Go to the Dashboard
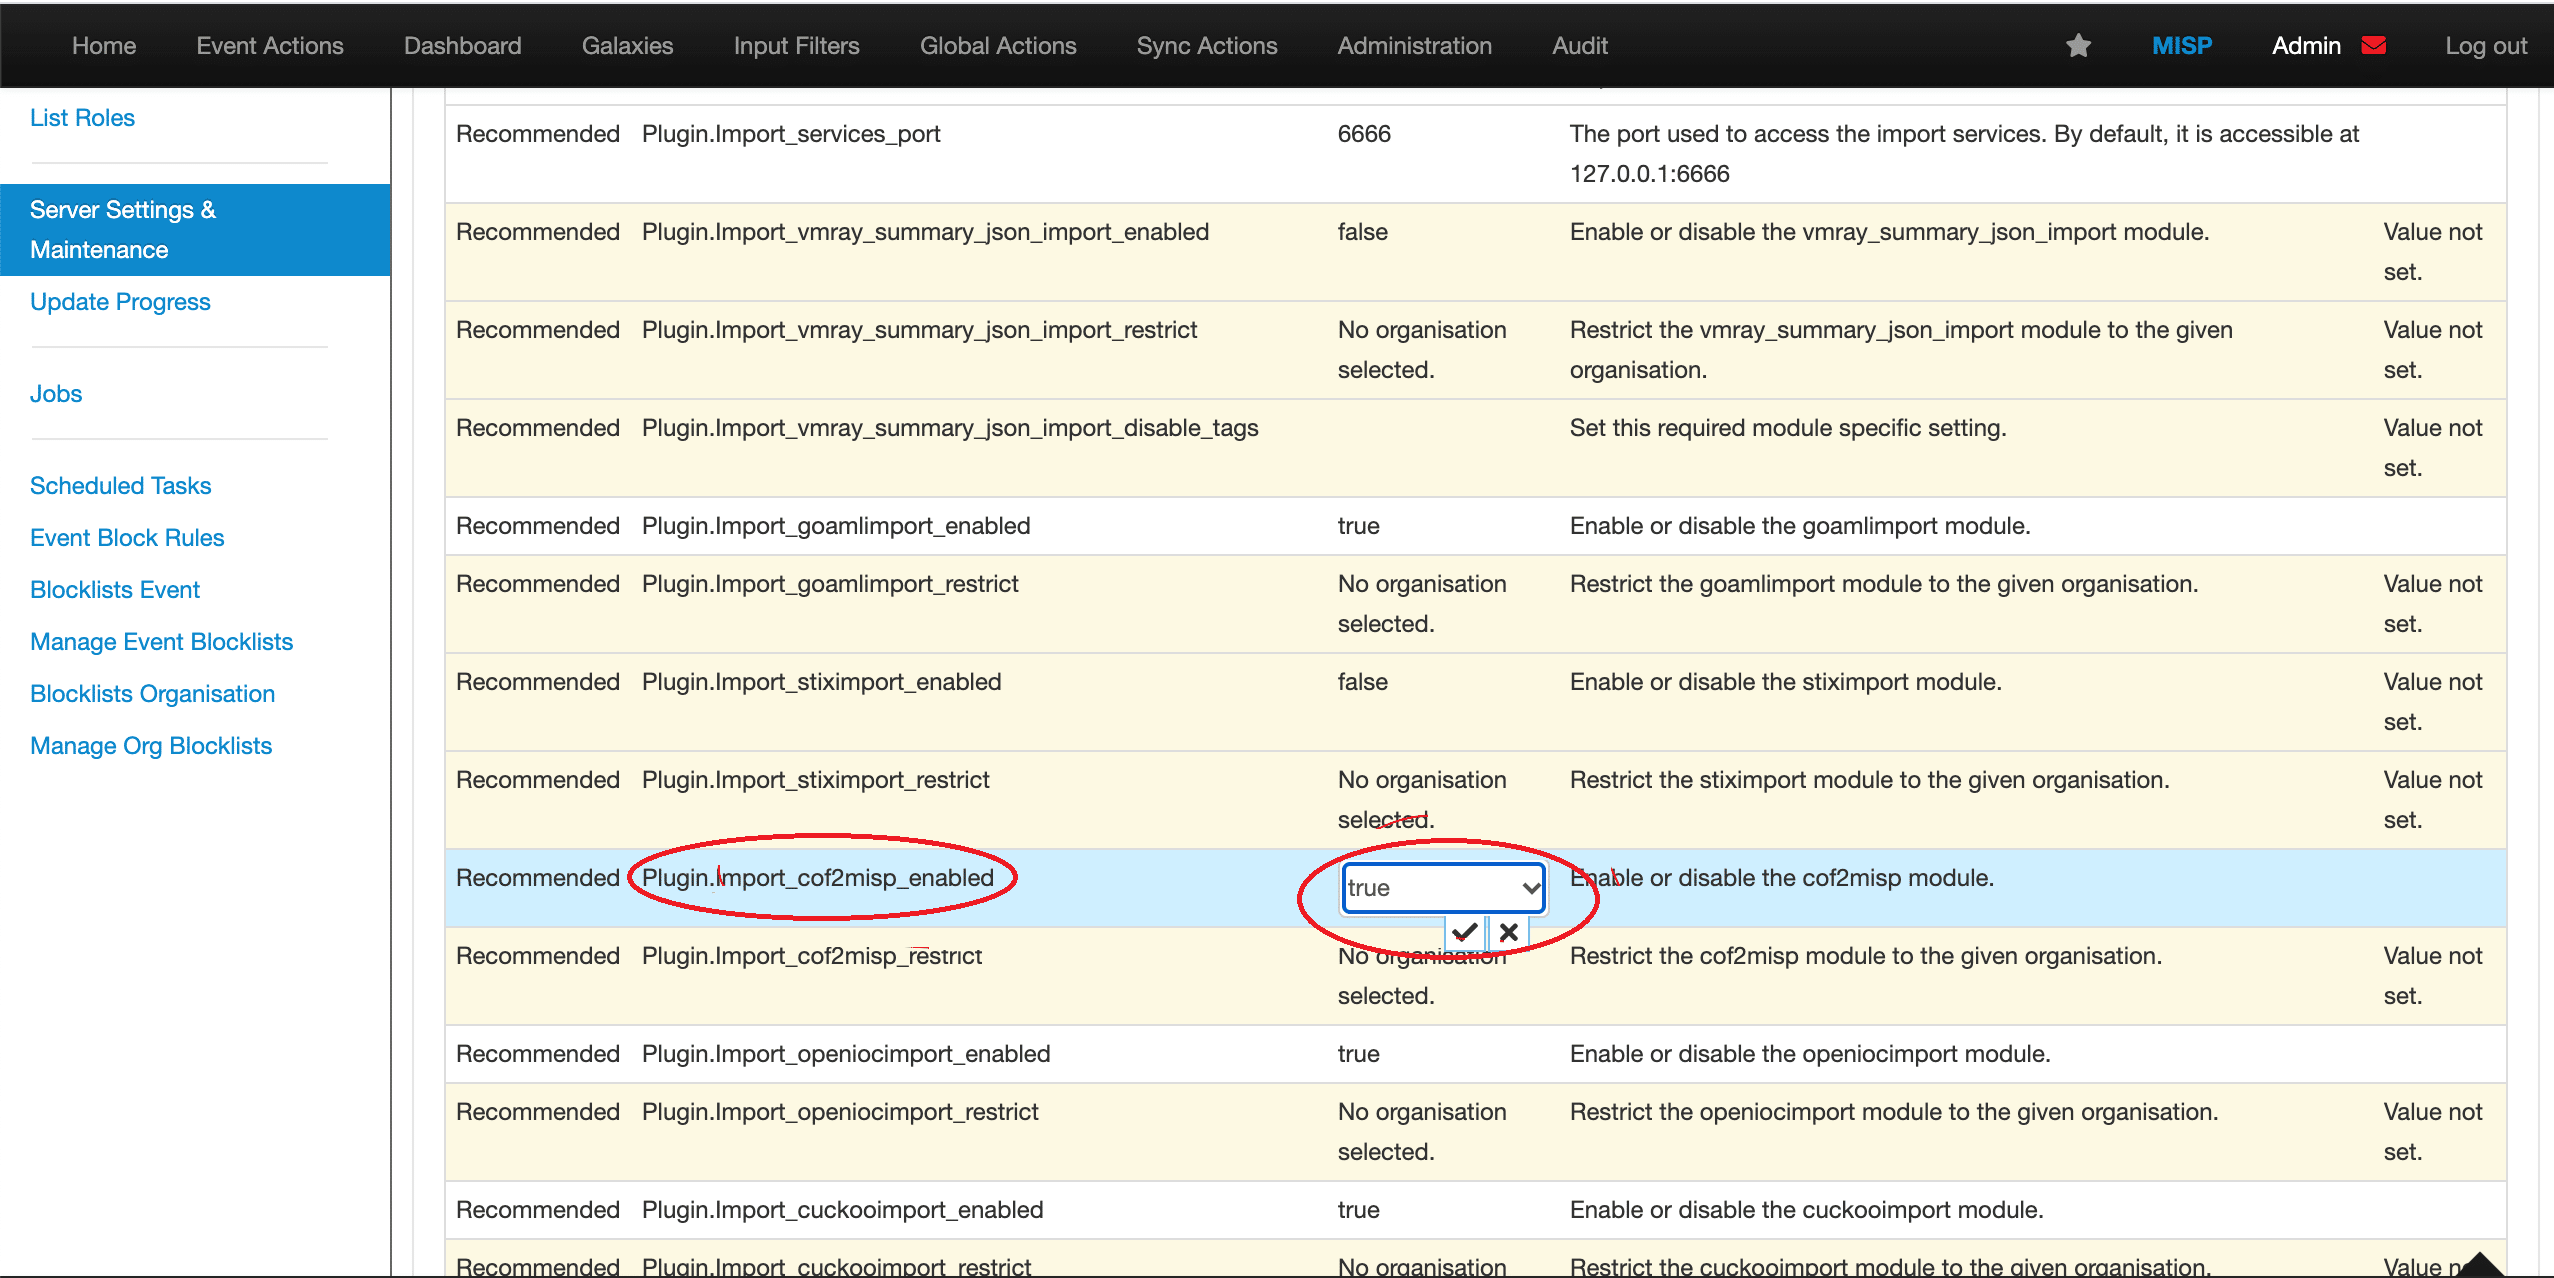This screenshot has height=1278, width=2554. tap(462, 45)
